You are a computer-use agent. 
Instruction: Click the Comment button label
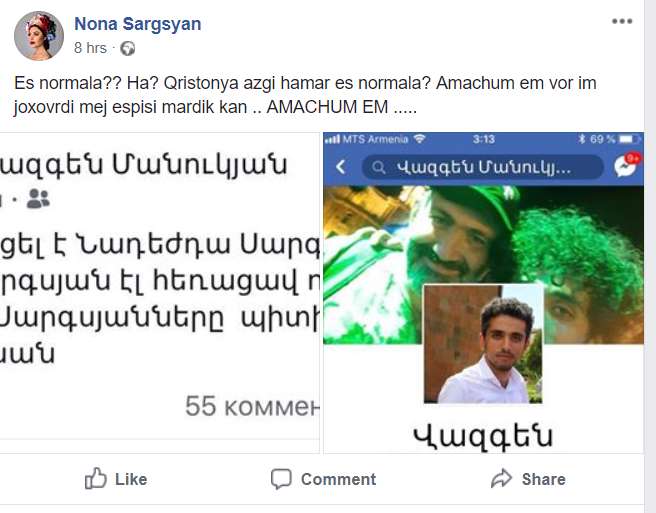(338, 479)
